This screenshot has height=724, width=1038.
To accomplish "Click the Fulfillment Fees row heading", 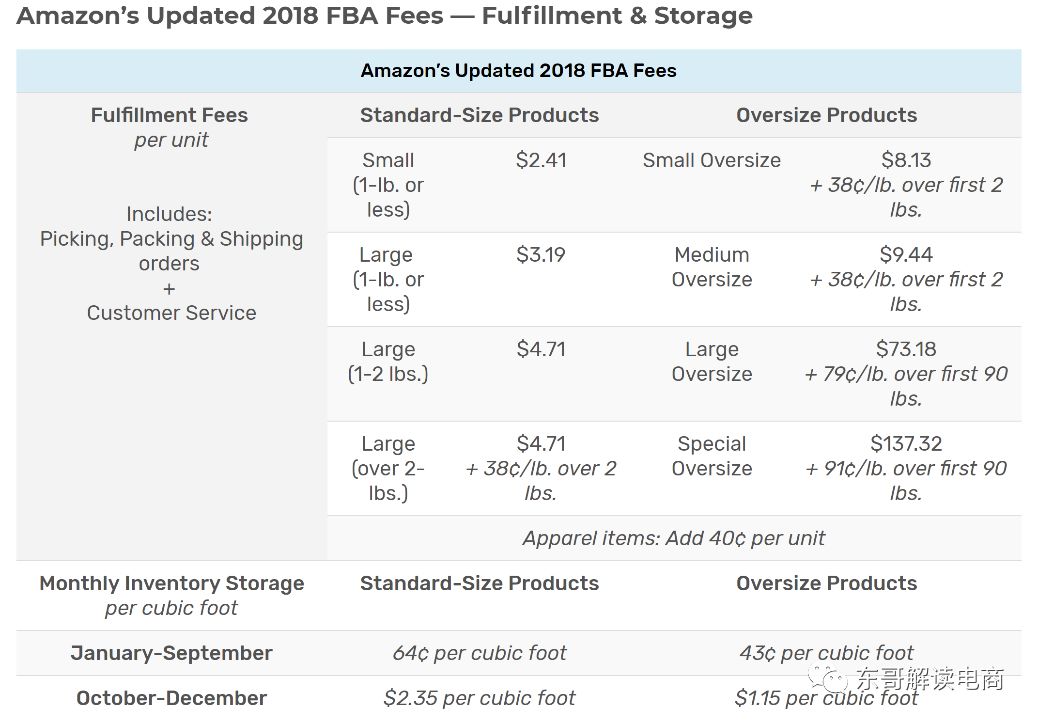I will pyautogui.click(x=169, y=115).
